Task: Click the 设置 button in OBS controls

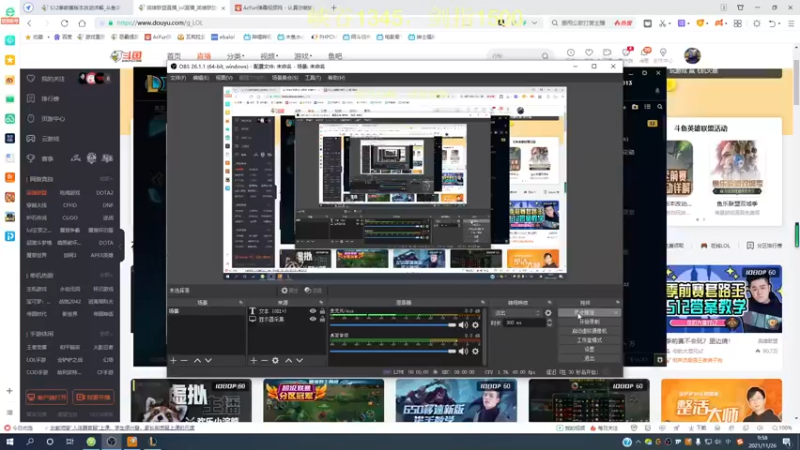Action: click(x=589, y=349)
